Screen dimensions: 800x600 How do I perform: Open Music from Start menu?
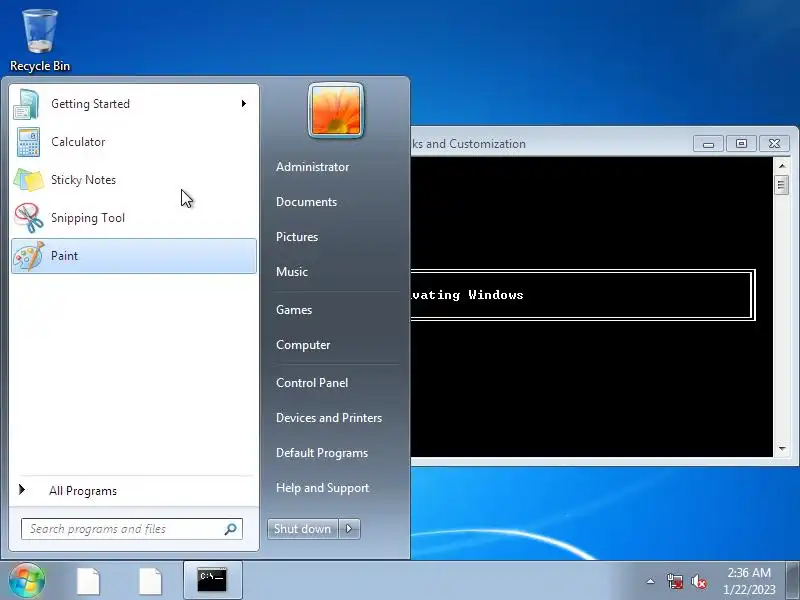coord(292,272)
